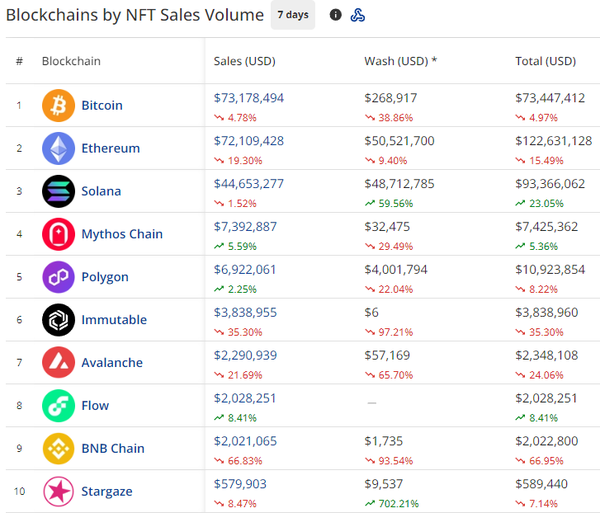
Task: Click the Bitcoin logo icon
Action: pyautogui.click(x=58, y=105)
